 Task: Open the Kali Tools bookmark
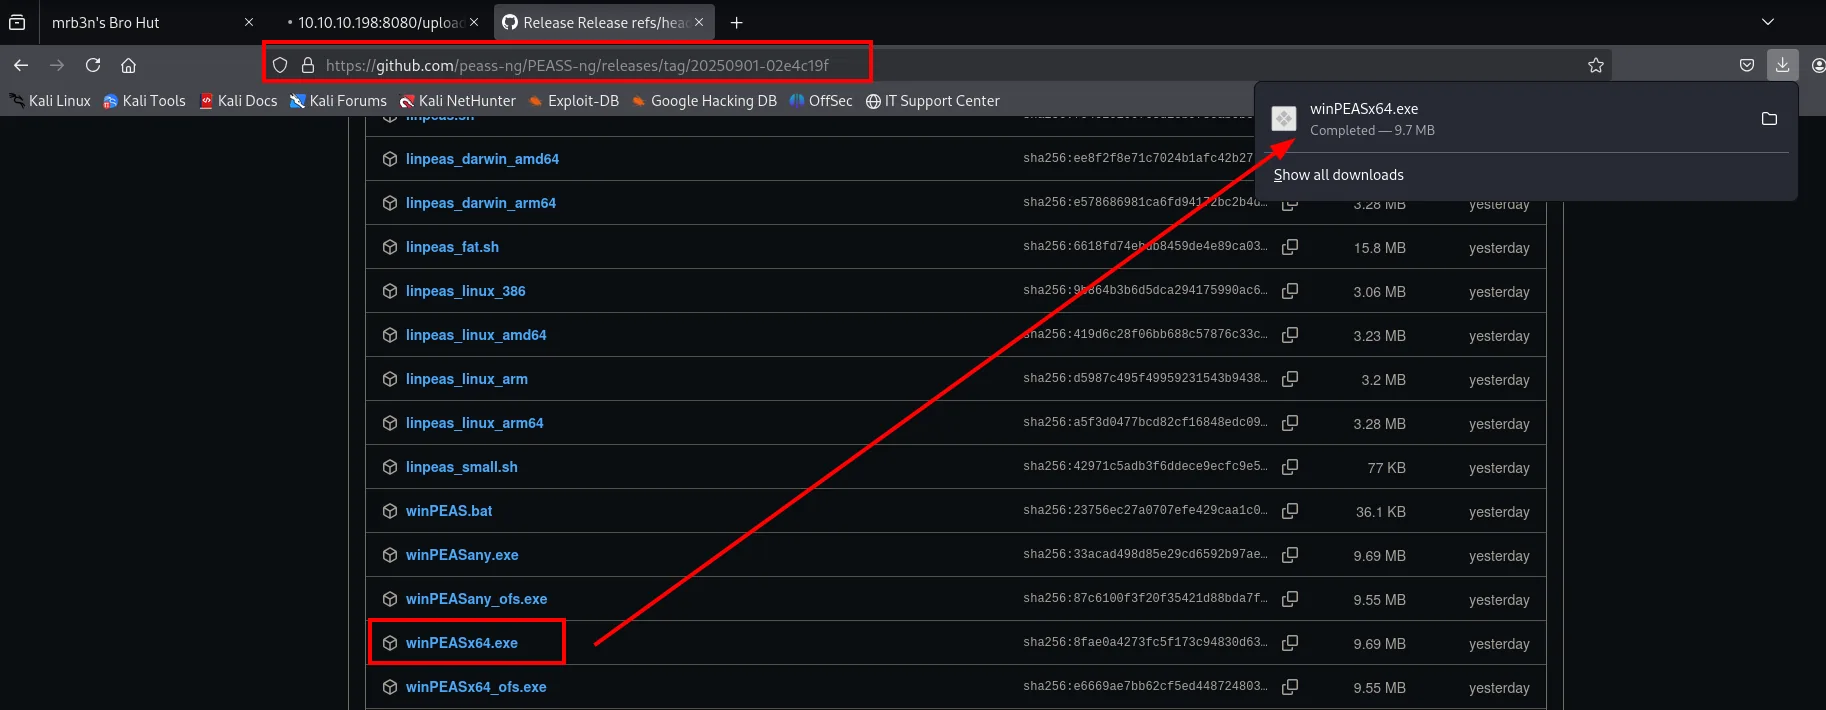(x=144, y=101)
